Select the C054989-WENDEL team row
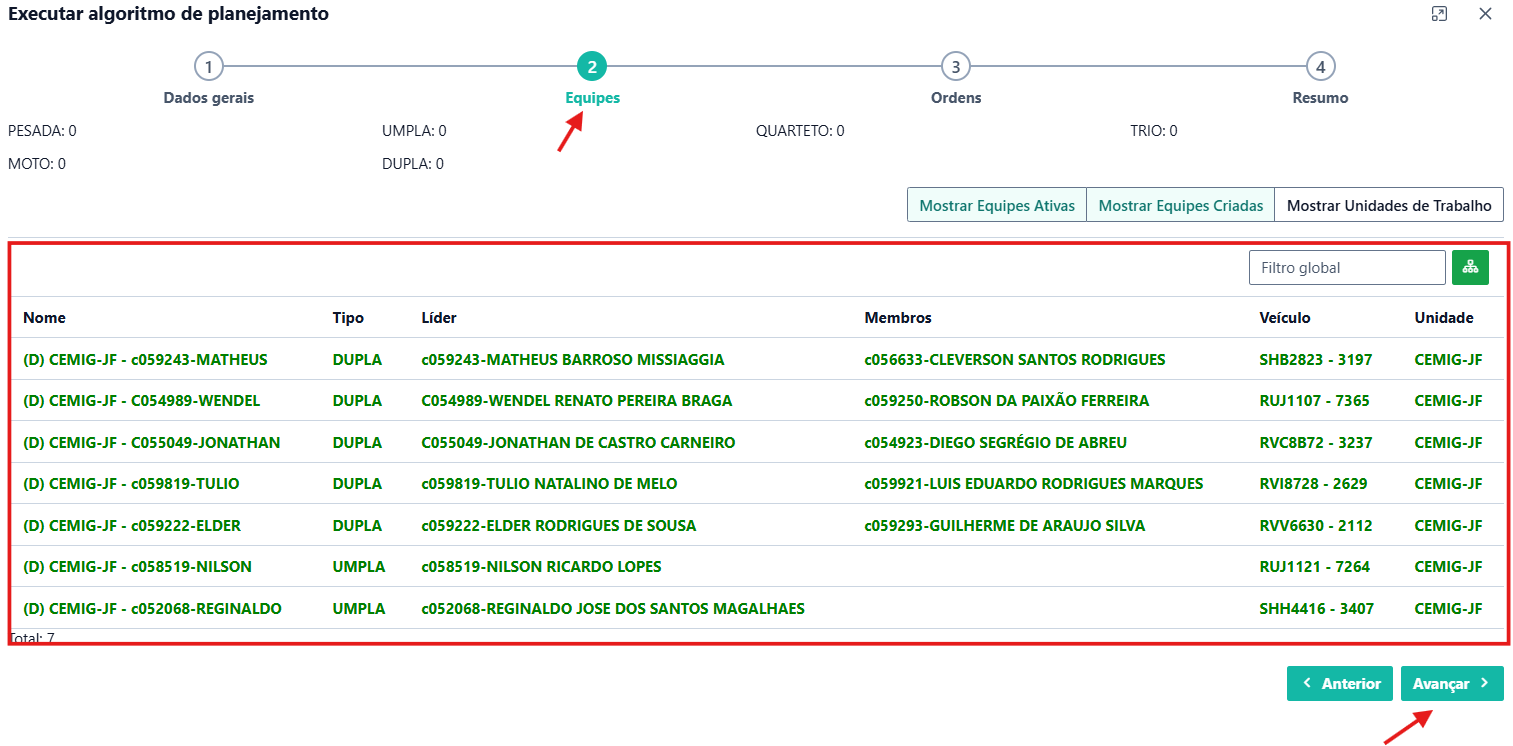This screenshot has width=1513, height=746. [141, 401]
